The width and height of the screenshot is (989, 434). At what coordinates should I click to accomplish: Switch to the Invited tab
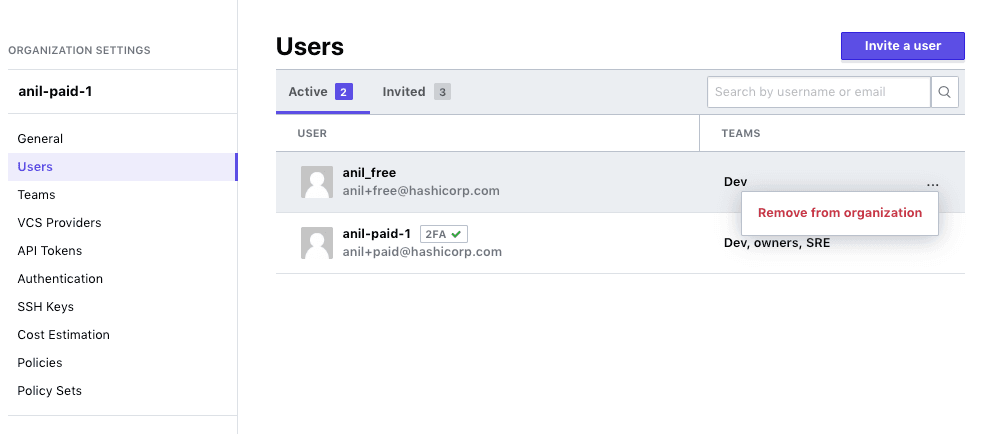(415, 92)
